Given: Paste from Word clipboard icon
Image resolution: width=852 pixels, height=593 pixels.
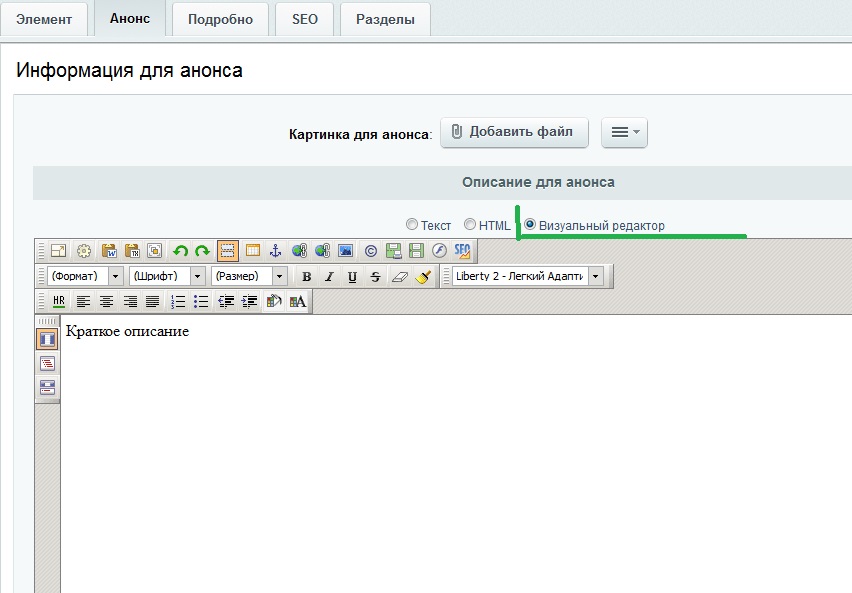Looking at the screenshot, I should pos(109,251).
